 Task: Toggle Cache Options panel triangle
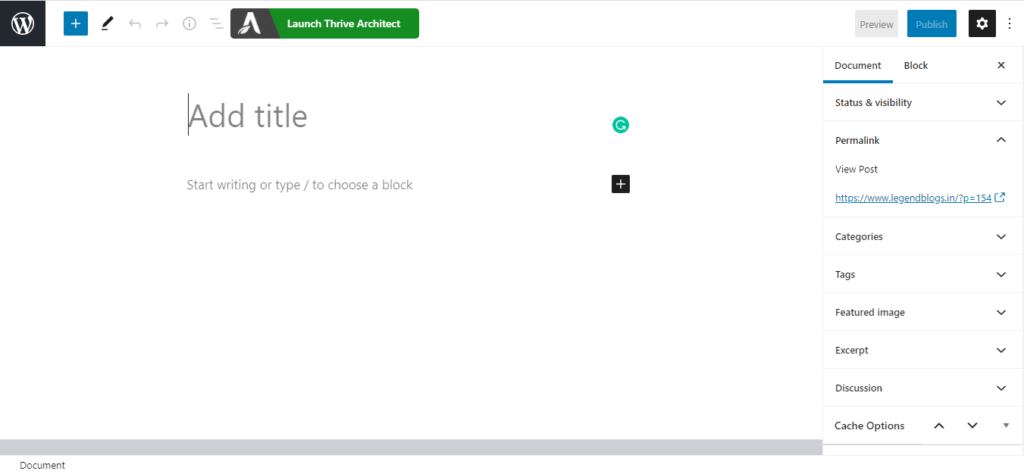click(1006, 426)
